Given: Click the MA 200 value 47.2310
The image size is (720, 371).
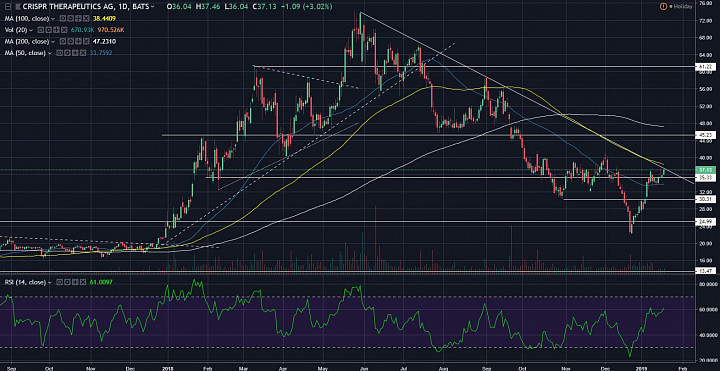Looking at the screenshot, I should 104,42.
